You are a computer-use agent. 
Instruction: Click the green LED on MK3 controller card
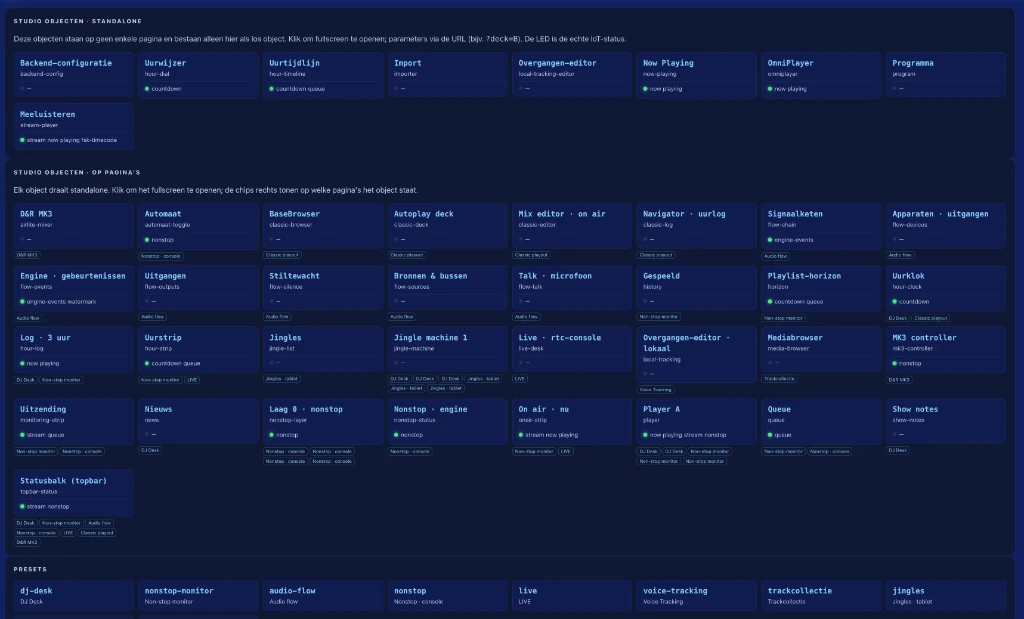[895, 363]
